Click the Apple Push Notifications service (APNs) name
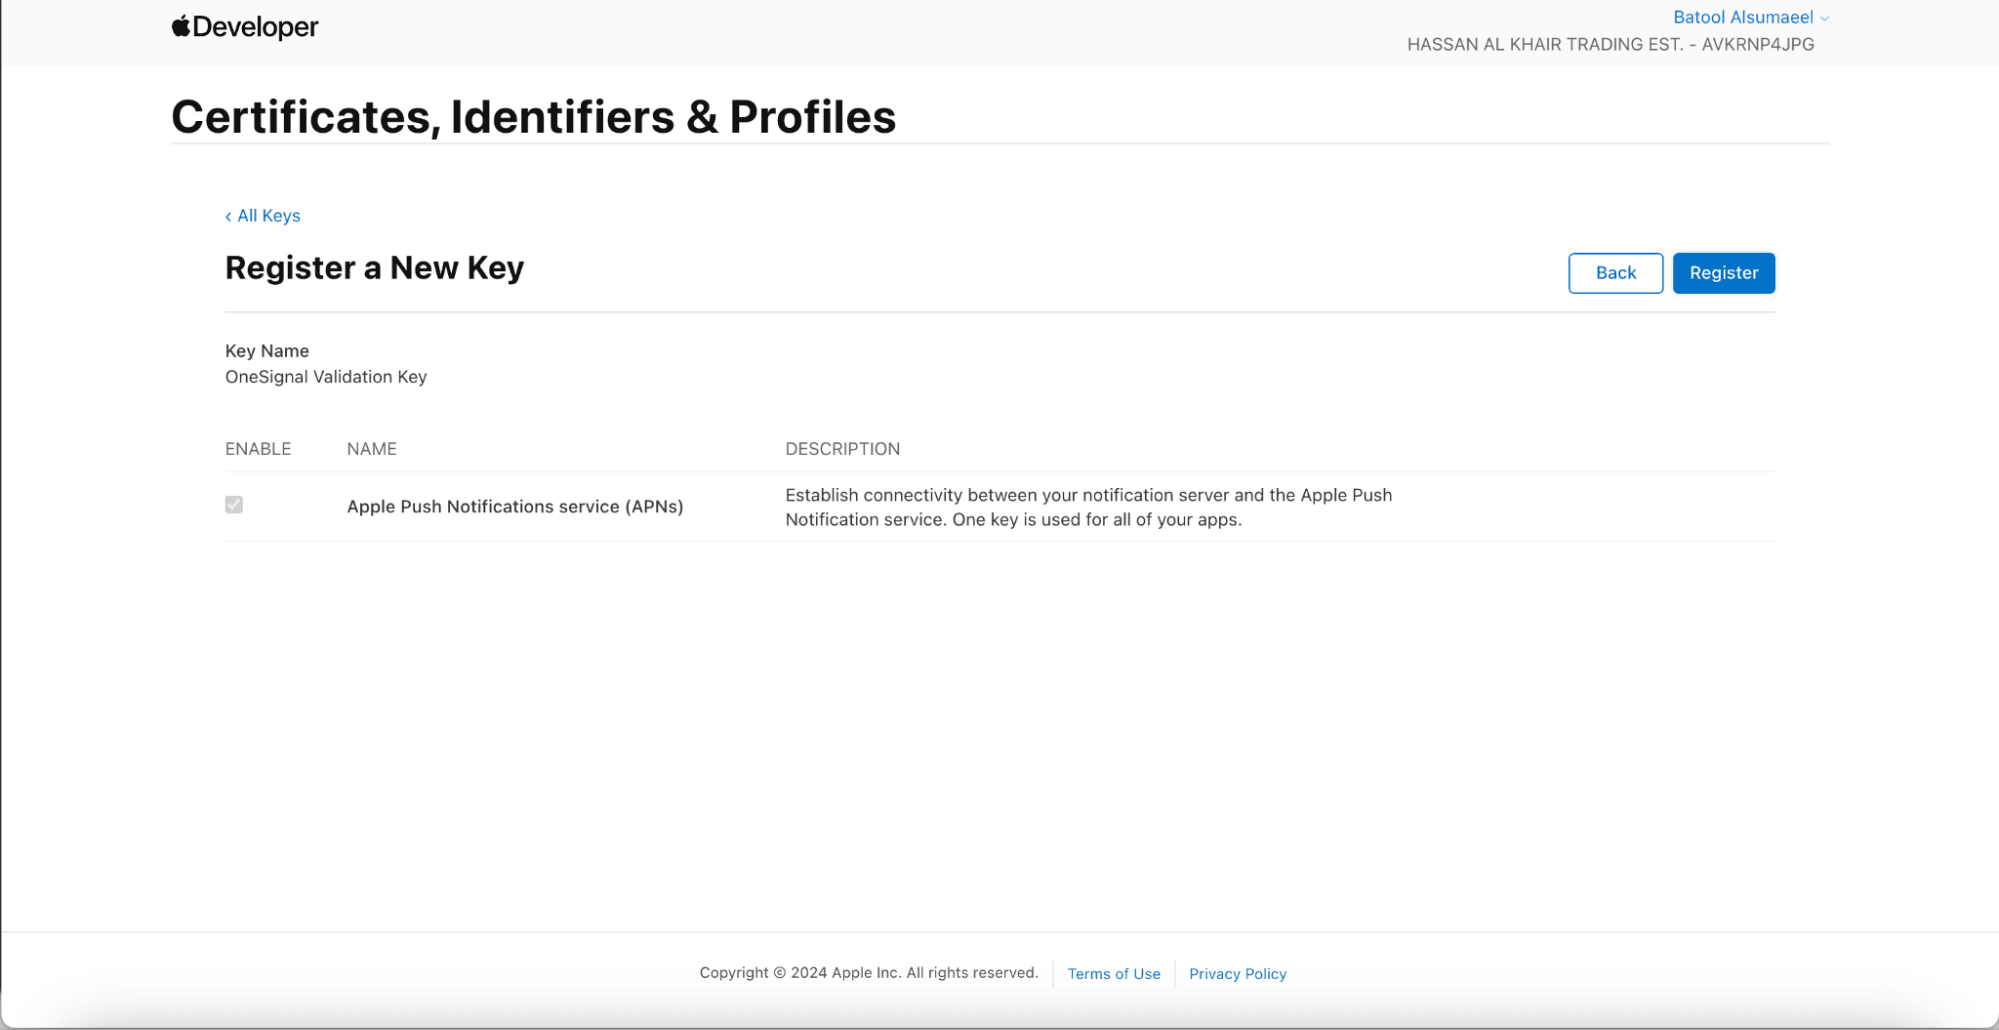1999x1030 pixels. point(515,507)
